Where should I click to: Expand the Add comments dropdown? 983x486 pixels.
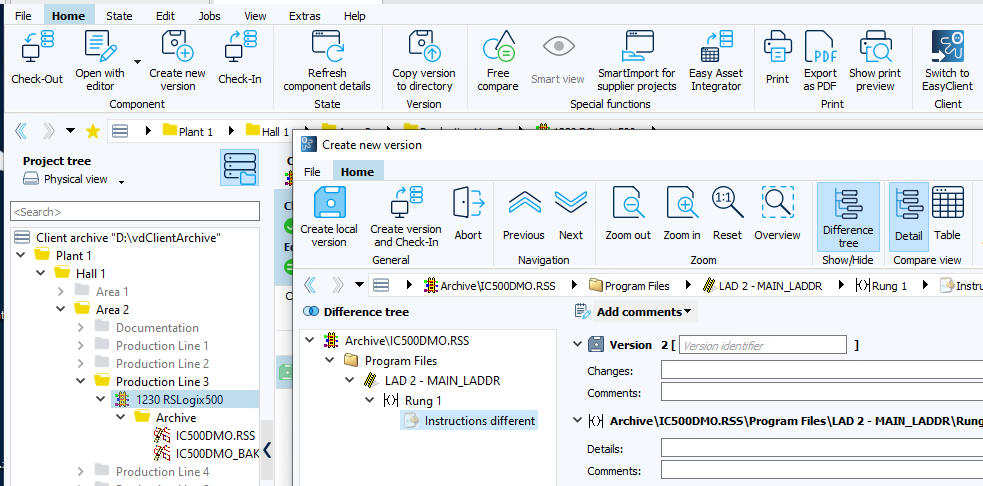(638, 312)
